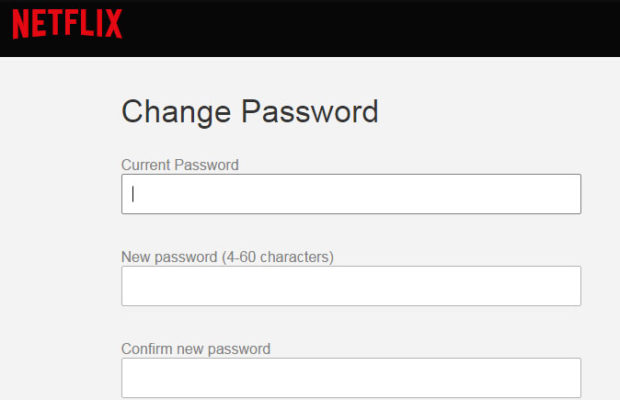This screenshot has width=620, height=400.
Task: Click the Change Password heading
Action: (250, 111)
